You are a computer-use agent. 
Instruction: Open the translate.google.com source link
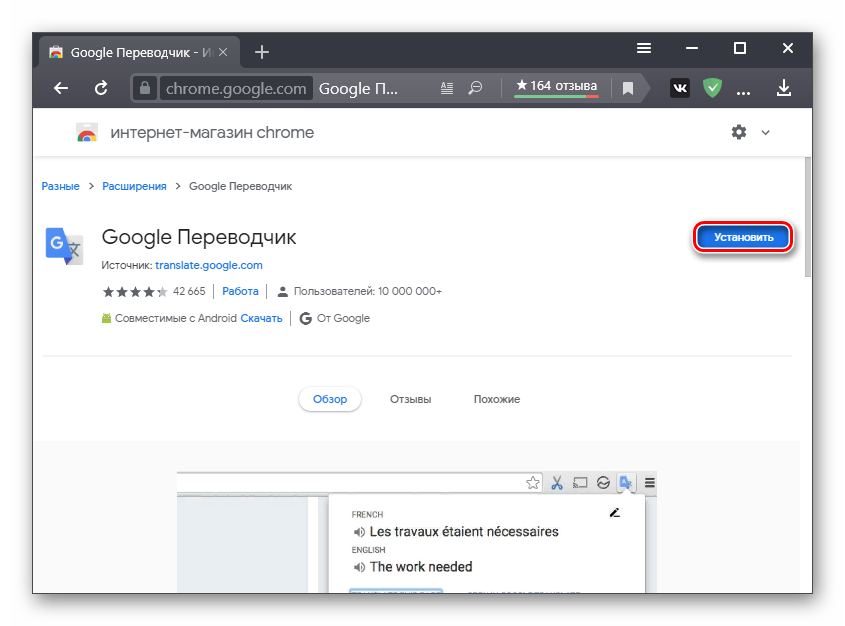coord(208,265)
